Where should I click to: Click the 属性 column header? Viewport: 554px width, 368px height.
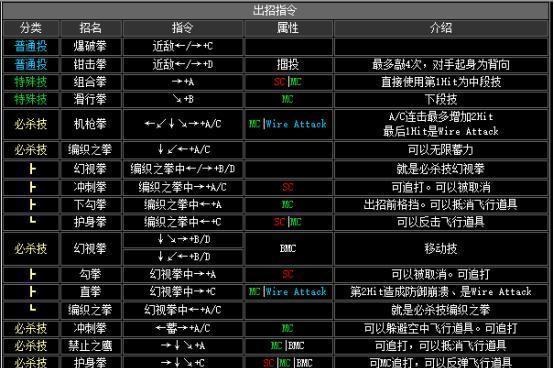[x=288, y=28]
